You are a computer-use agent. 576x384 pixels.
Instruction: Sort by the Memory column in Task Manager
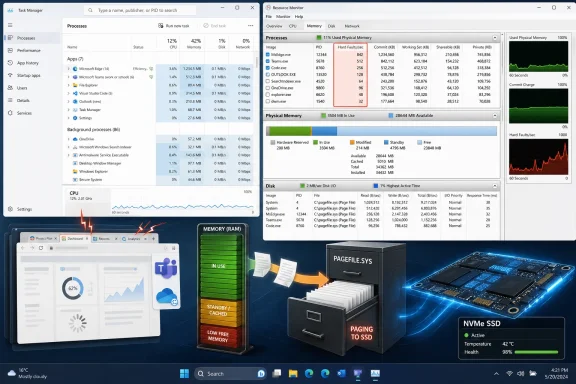click(192, 43)
